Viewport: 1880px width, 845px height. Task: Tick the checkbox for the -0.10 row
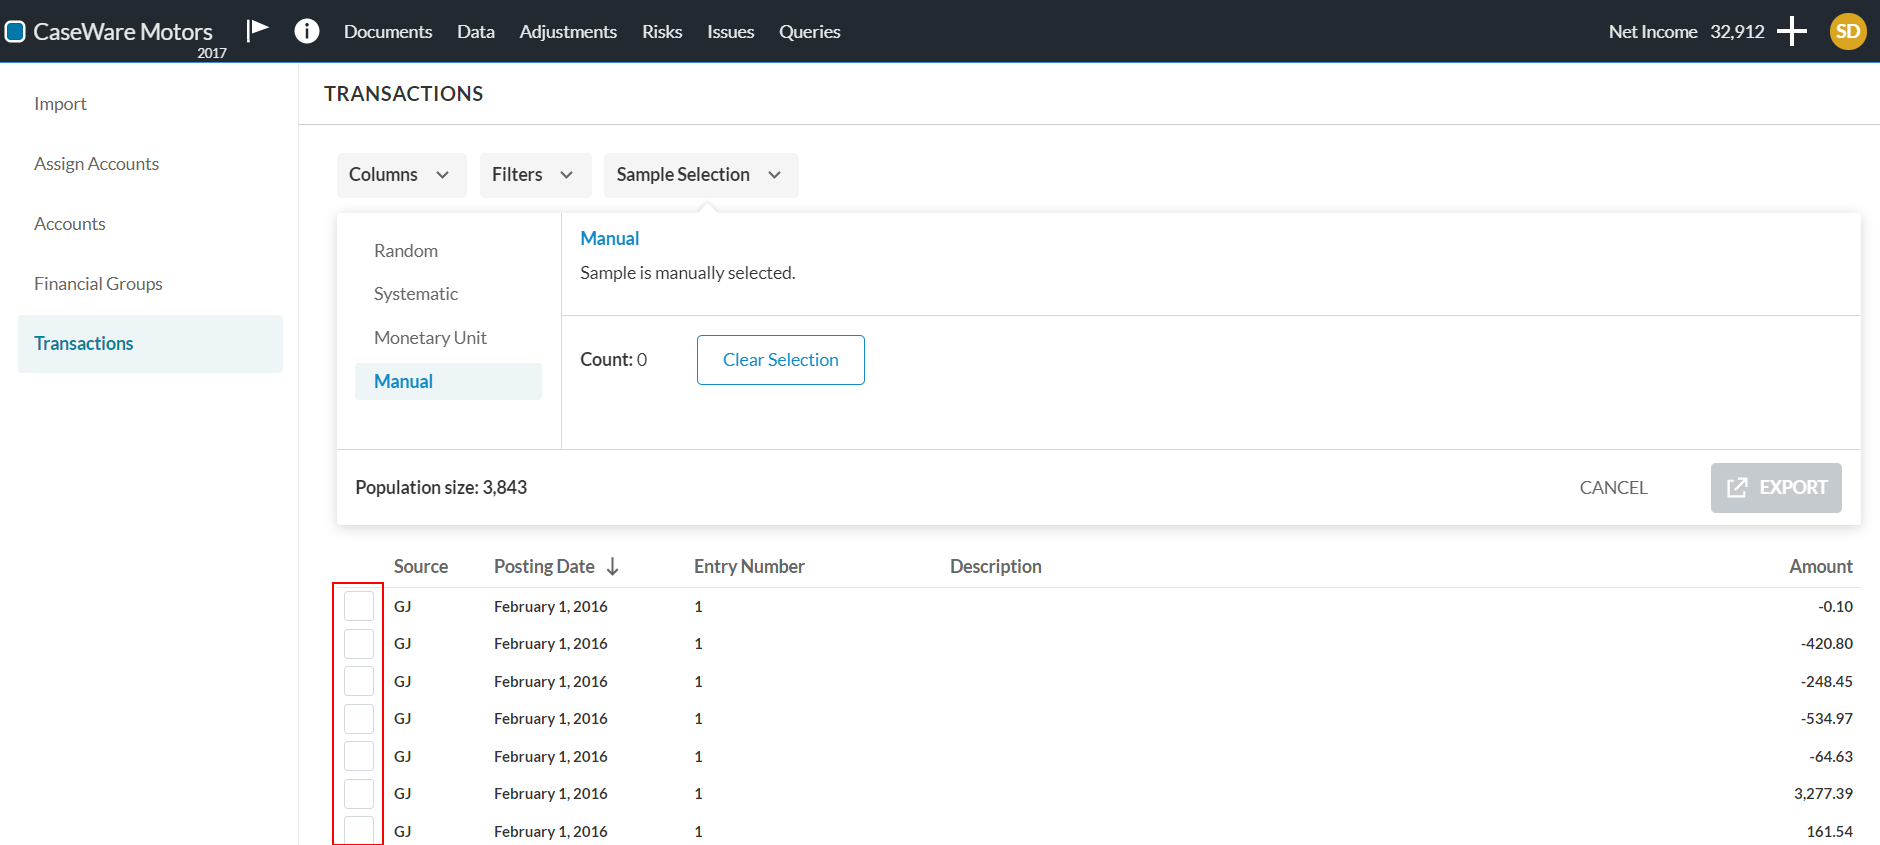click(x=359, y=606)
